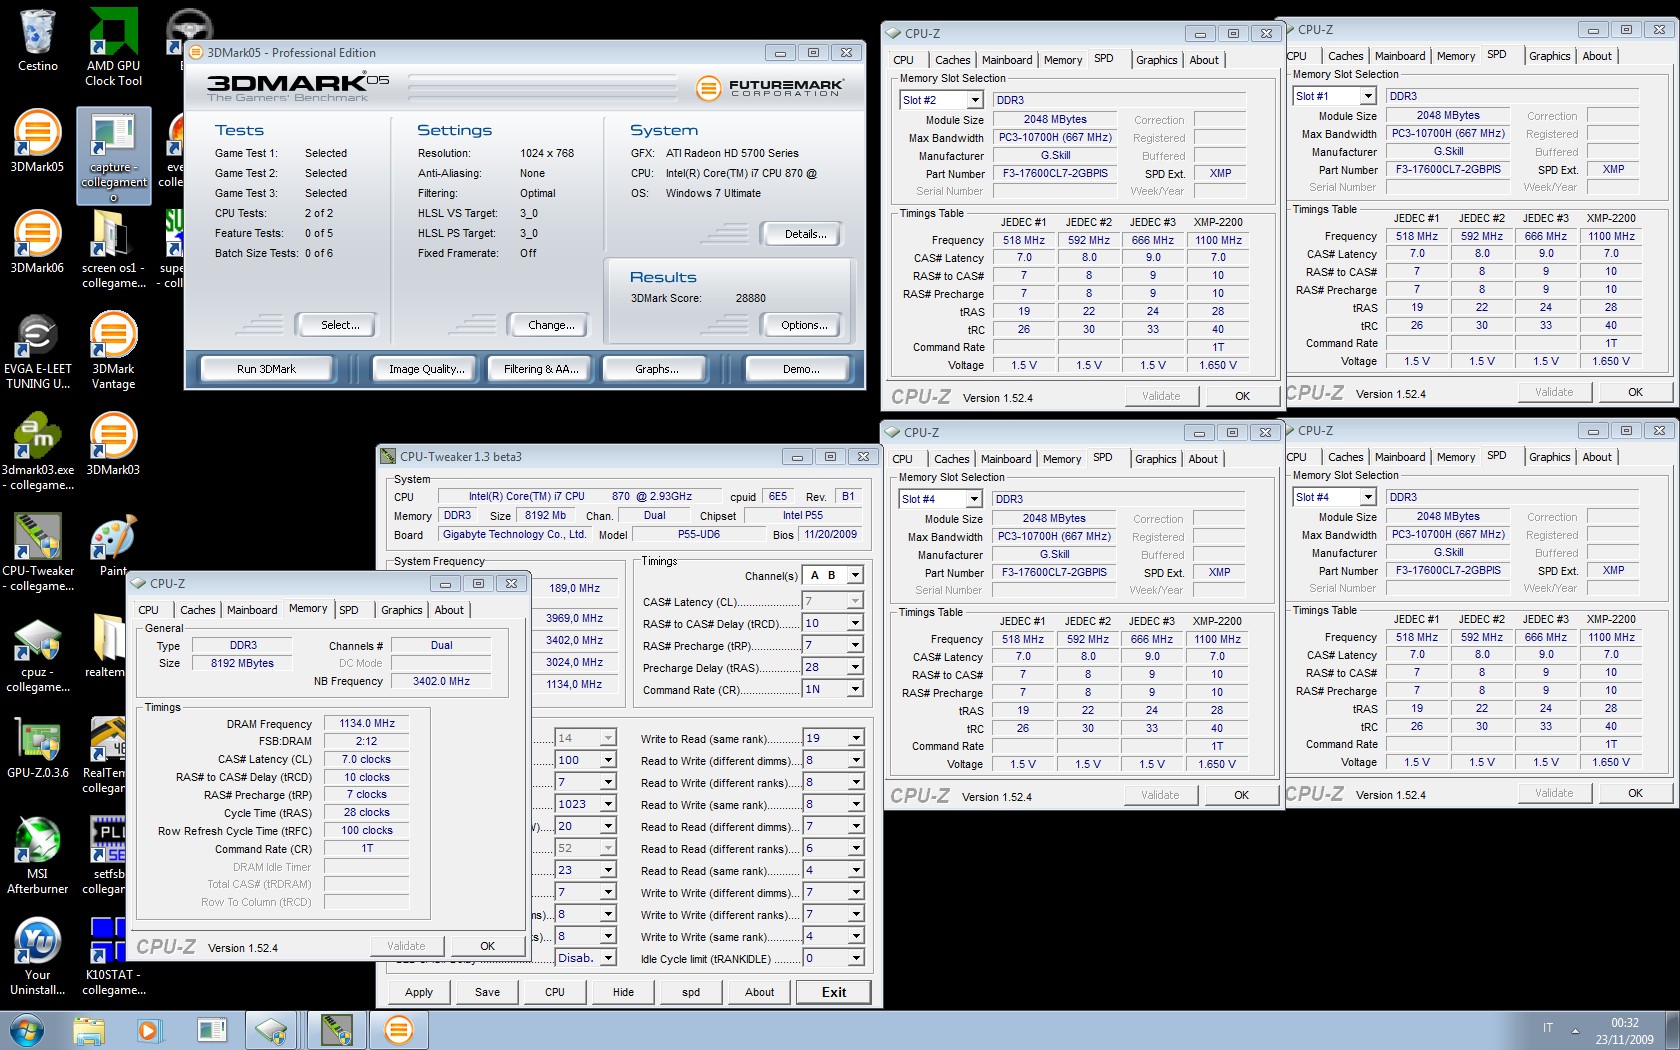Open Write to Read (same rank) dropdown
1680x1050 pixels.
click(x=855, y=738)
